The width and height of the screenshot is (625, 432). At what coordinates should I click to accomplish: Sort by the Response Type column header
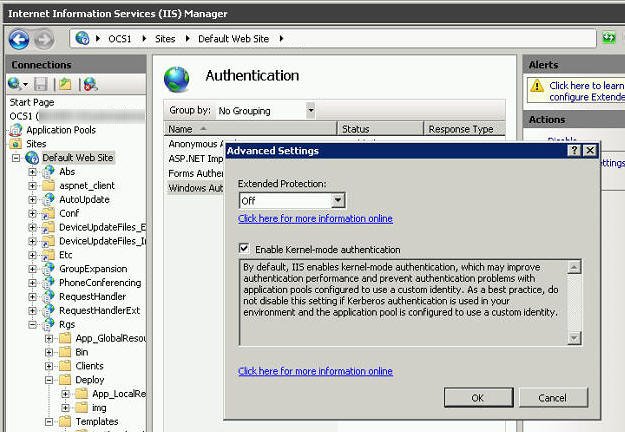(x=464, y=129)
